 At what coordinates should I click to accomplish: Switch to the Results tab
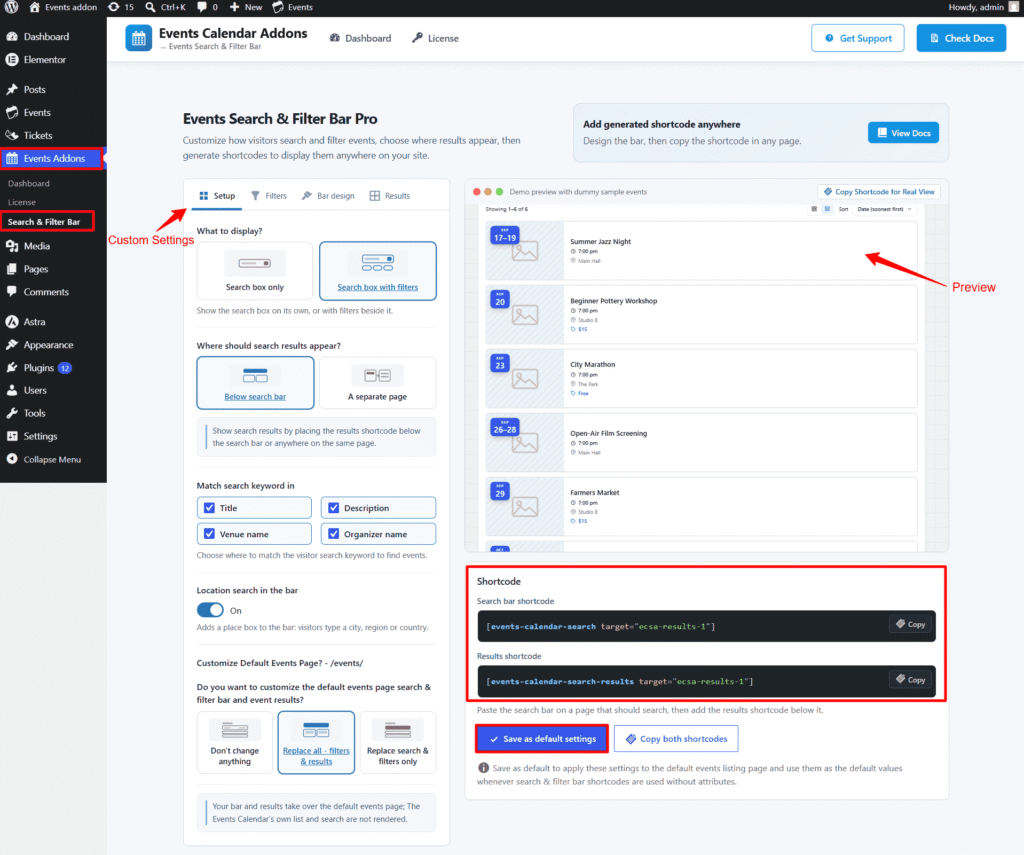pyautogui.click(x=390, y=196)
